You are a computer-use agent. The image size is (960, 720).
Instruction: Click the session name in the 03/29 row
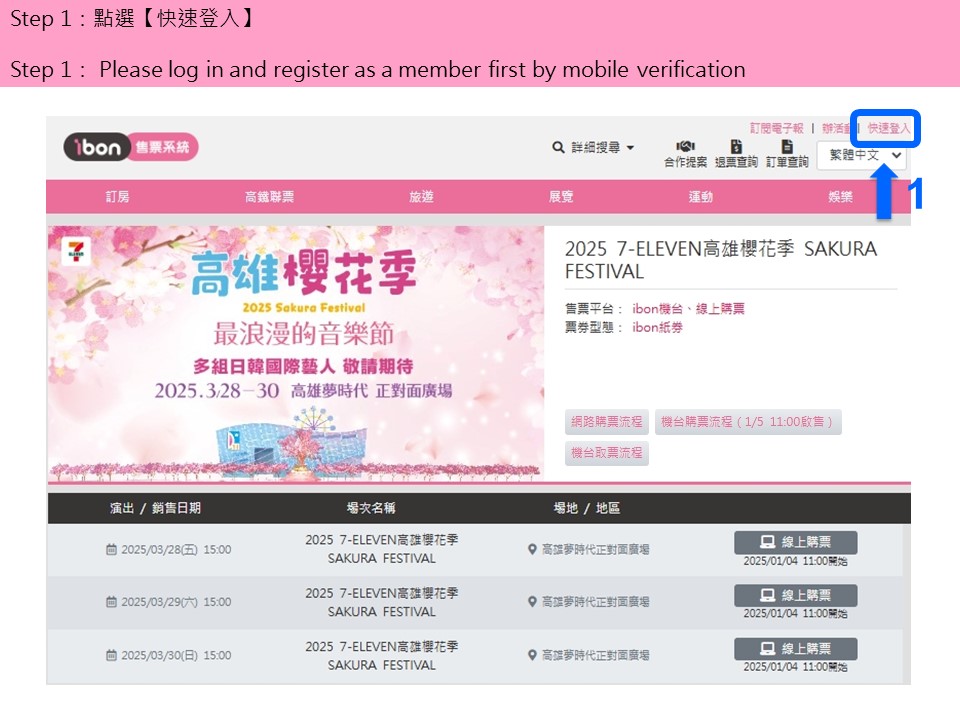click(x=381, y=602)
